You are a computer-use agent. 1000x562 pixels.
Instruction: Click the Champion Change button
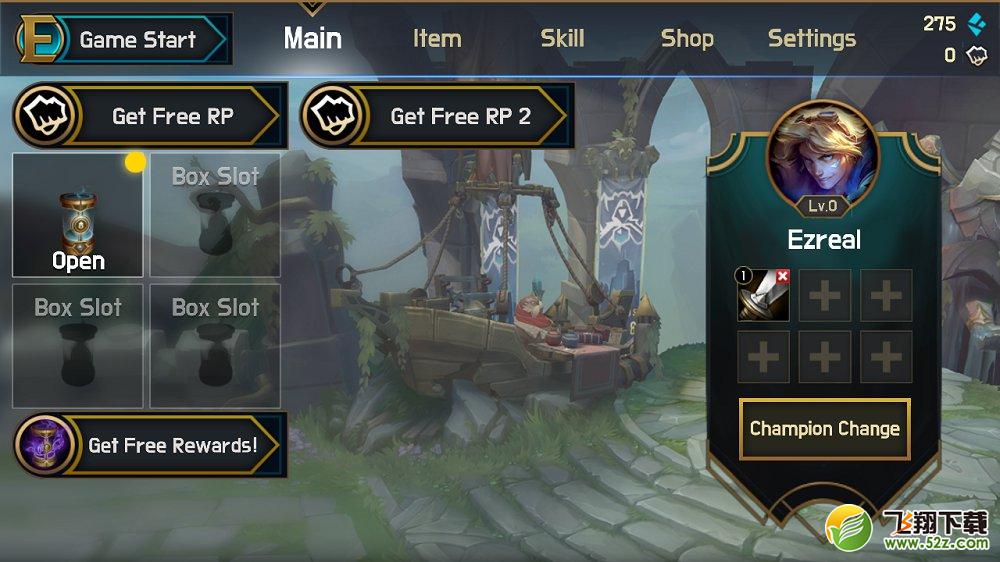point(824,429)
